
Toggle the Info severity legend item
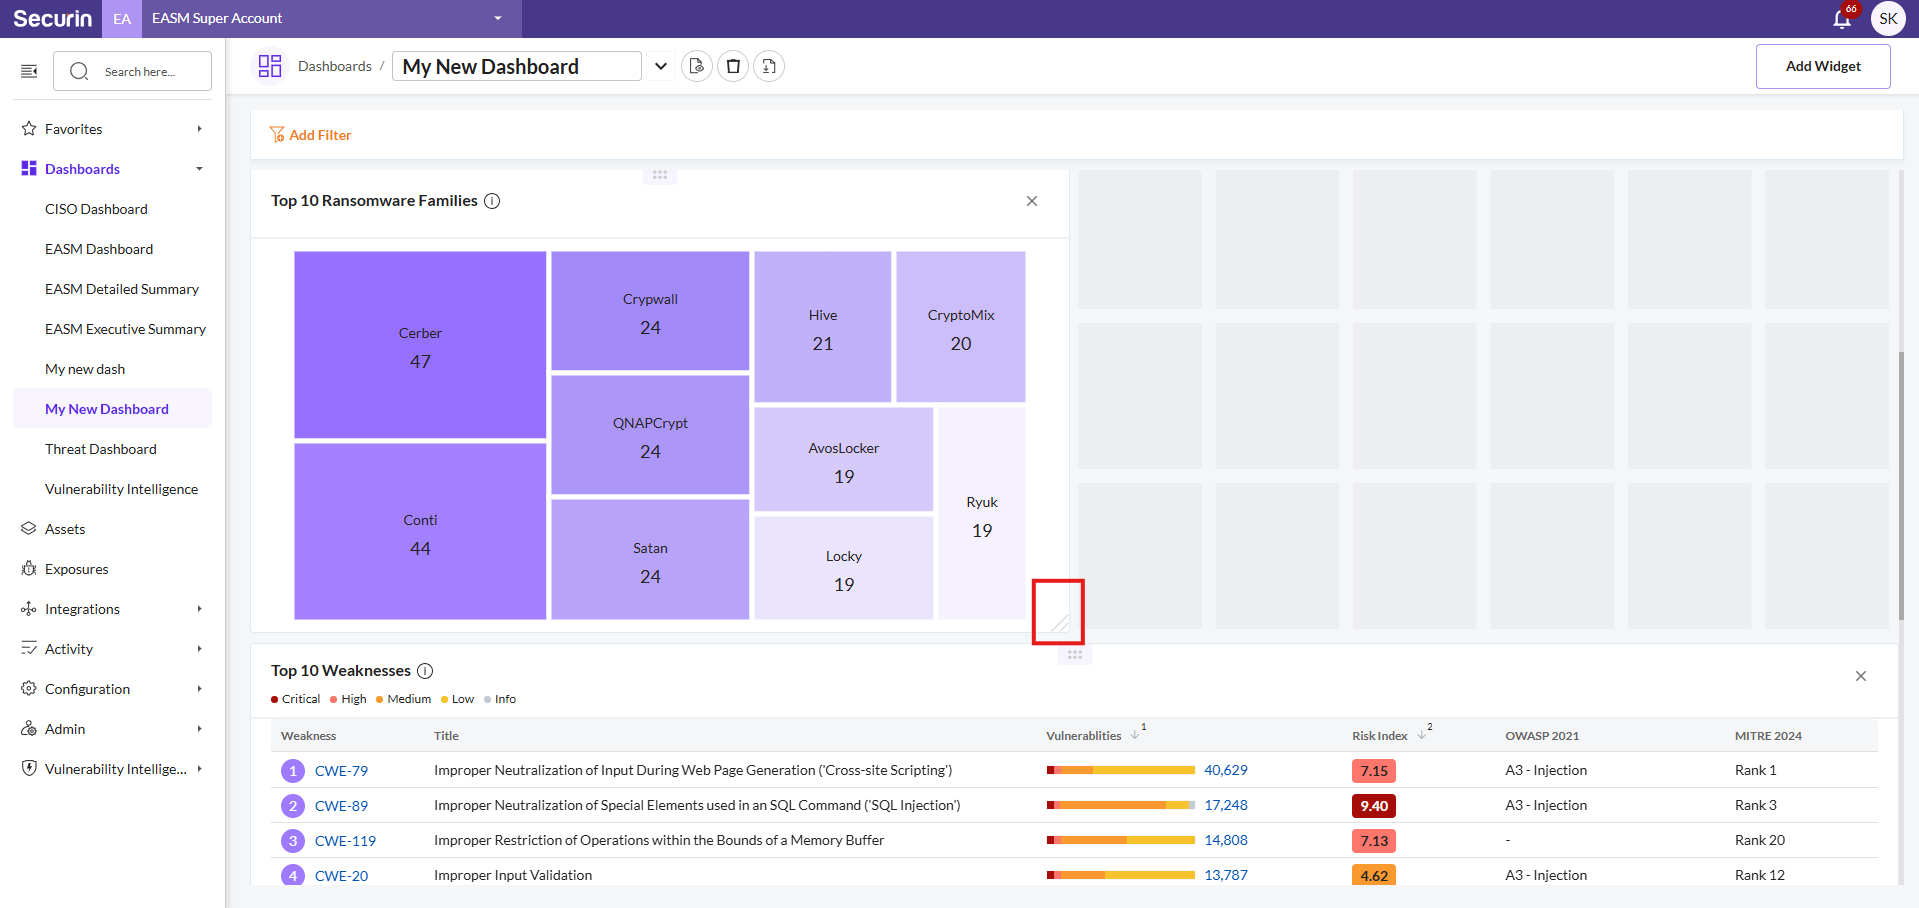500,699
